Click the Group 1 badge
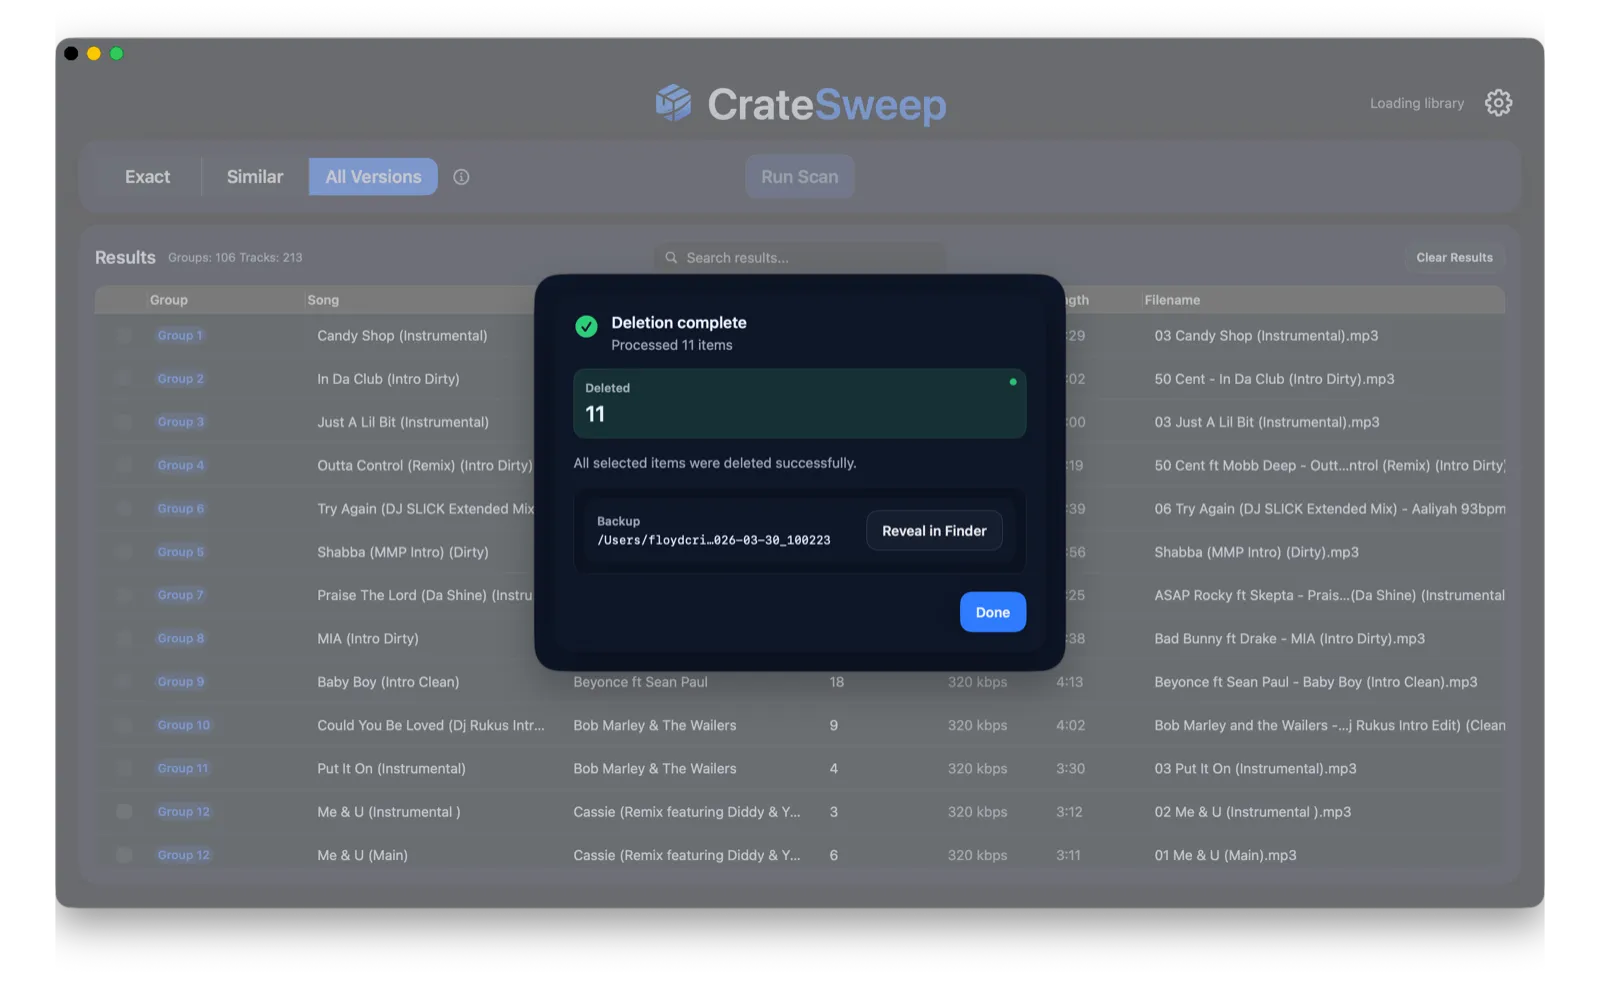This screenshot has width=1600, height=981. coord(180,336)
